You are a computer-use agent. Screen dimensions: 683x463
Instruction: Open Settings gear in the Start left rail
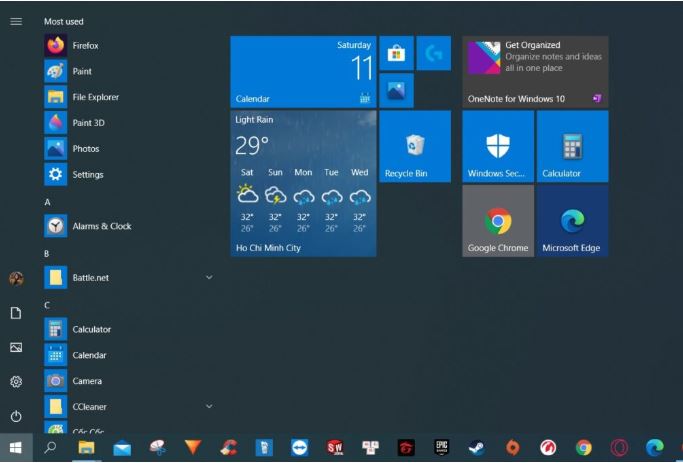pyautogui.click(x=16, y=382)
